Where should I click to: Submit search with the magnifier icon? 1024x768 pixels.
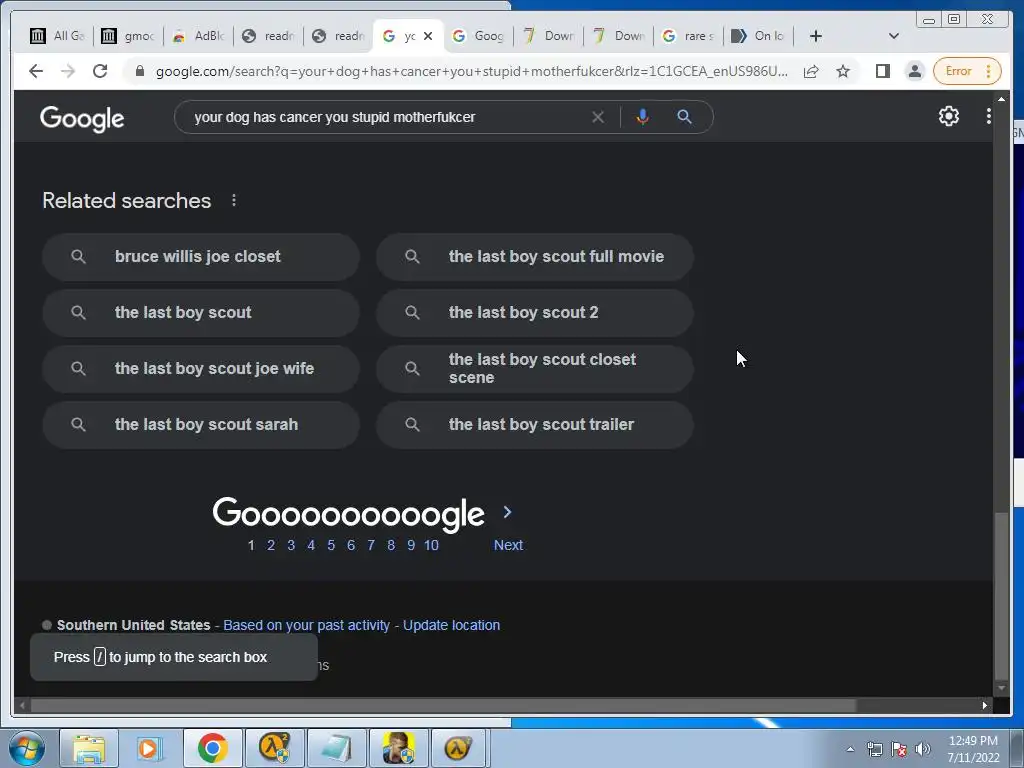point(684,117)
